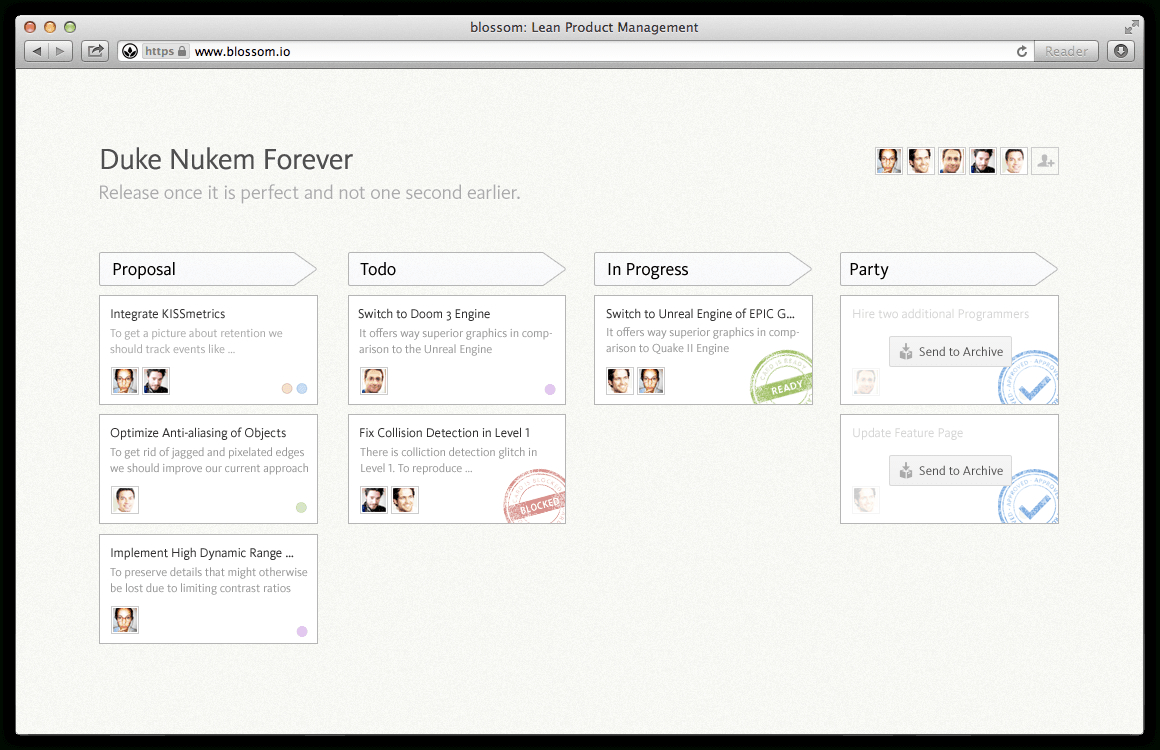1160x750 pixels.
Task: Click the first assignee avatar on Collision Detection card
Action: (374, 500)
